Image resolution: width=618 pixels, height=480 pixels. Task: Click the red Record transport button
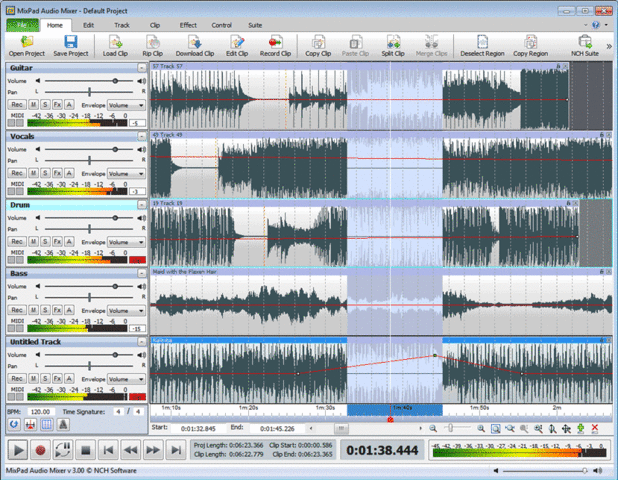pos(40,450)
